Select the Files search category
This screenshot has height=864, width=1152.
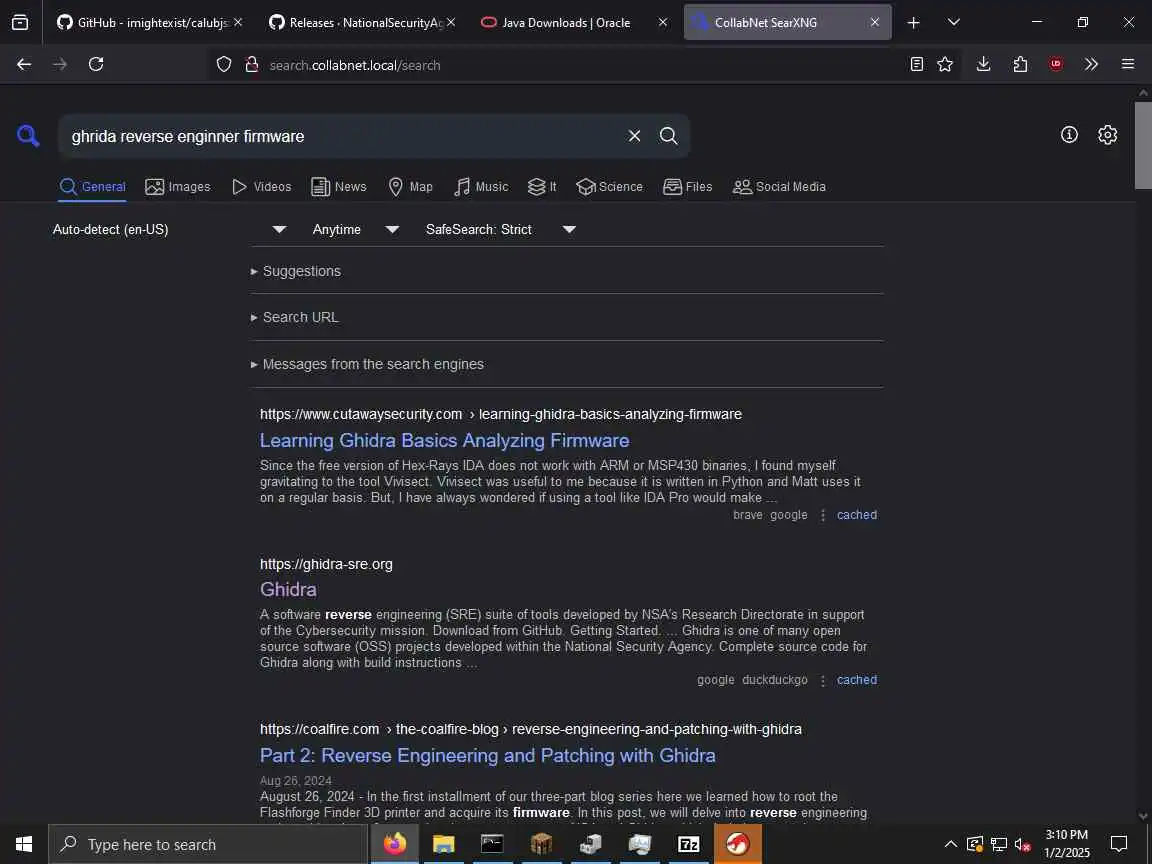(x=688, y=187)
